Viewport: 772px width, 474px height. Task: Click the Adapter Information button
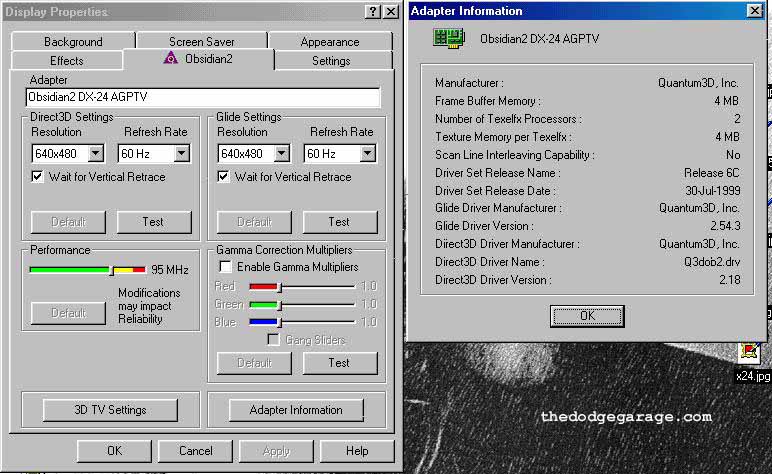(x=296, y=410)
